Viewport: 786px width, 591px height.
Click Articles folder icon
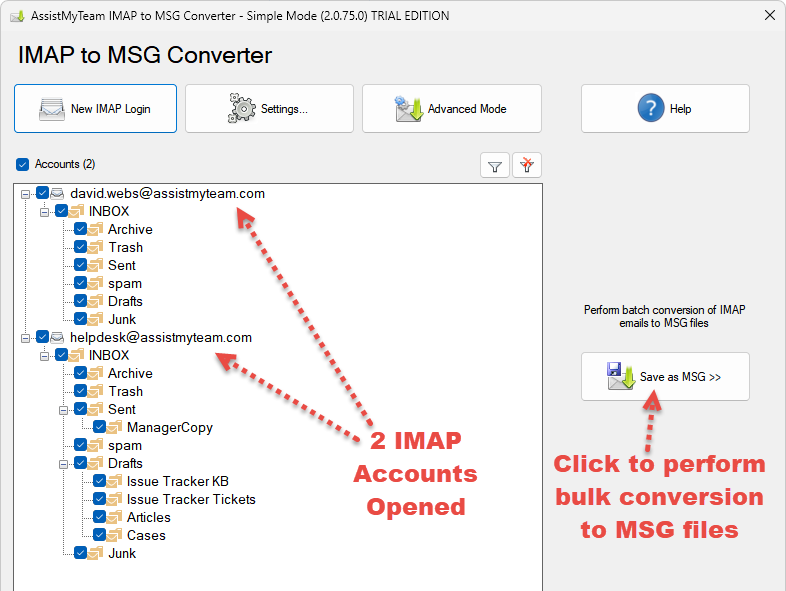pyautogui.click(x=114, y=517)
